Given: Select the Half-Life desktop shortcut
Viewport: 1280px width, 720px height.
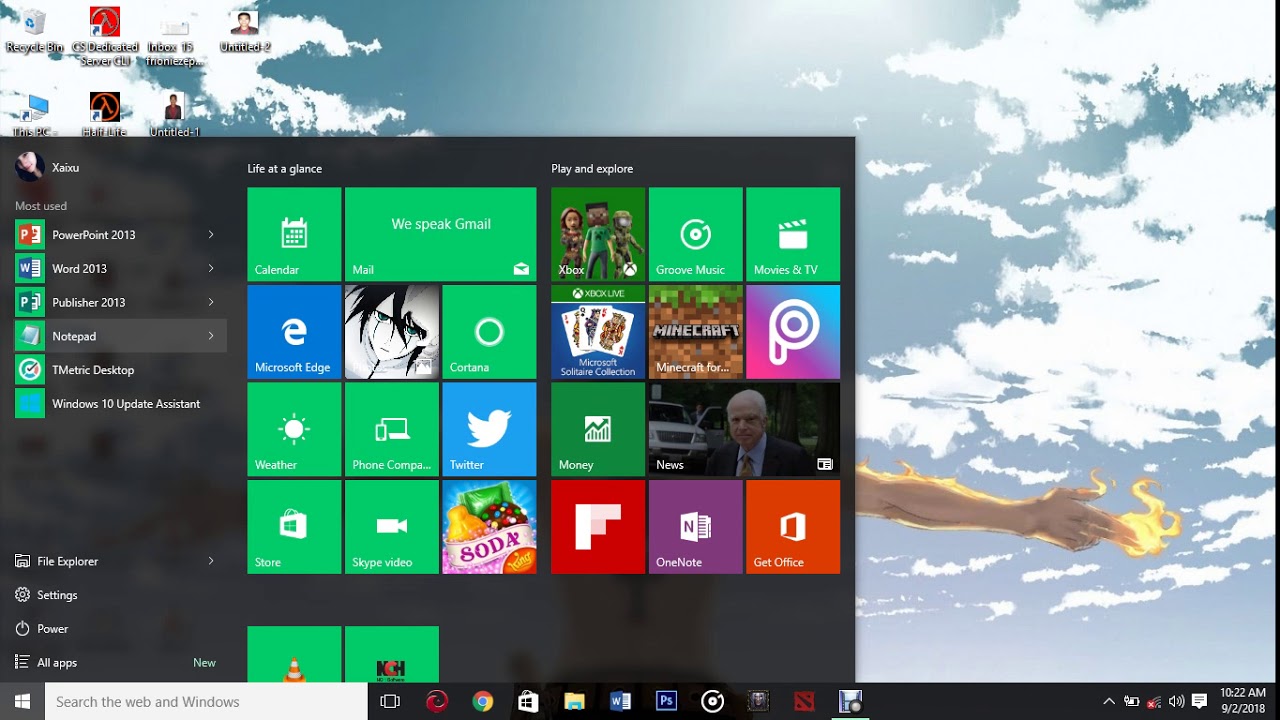Looking at the screenshot, I should coord(104,115).
